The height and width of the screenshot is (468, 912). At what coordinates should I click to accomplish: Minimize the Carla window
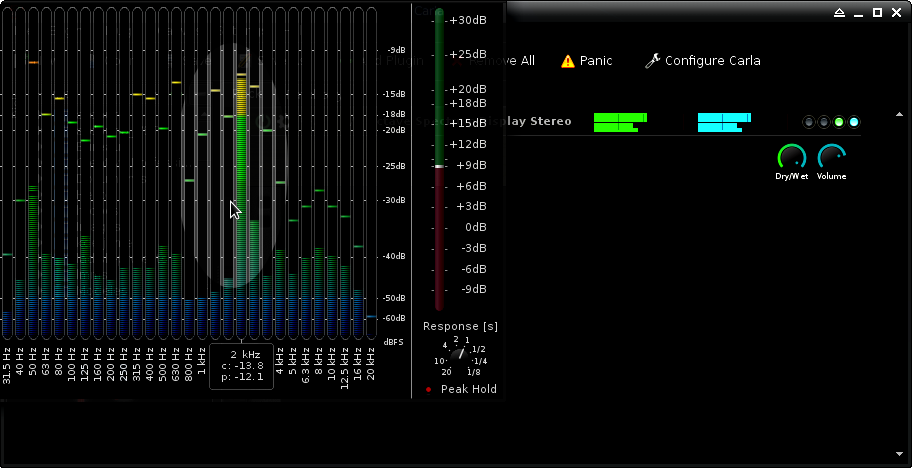point(858,13)
